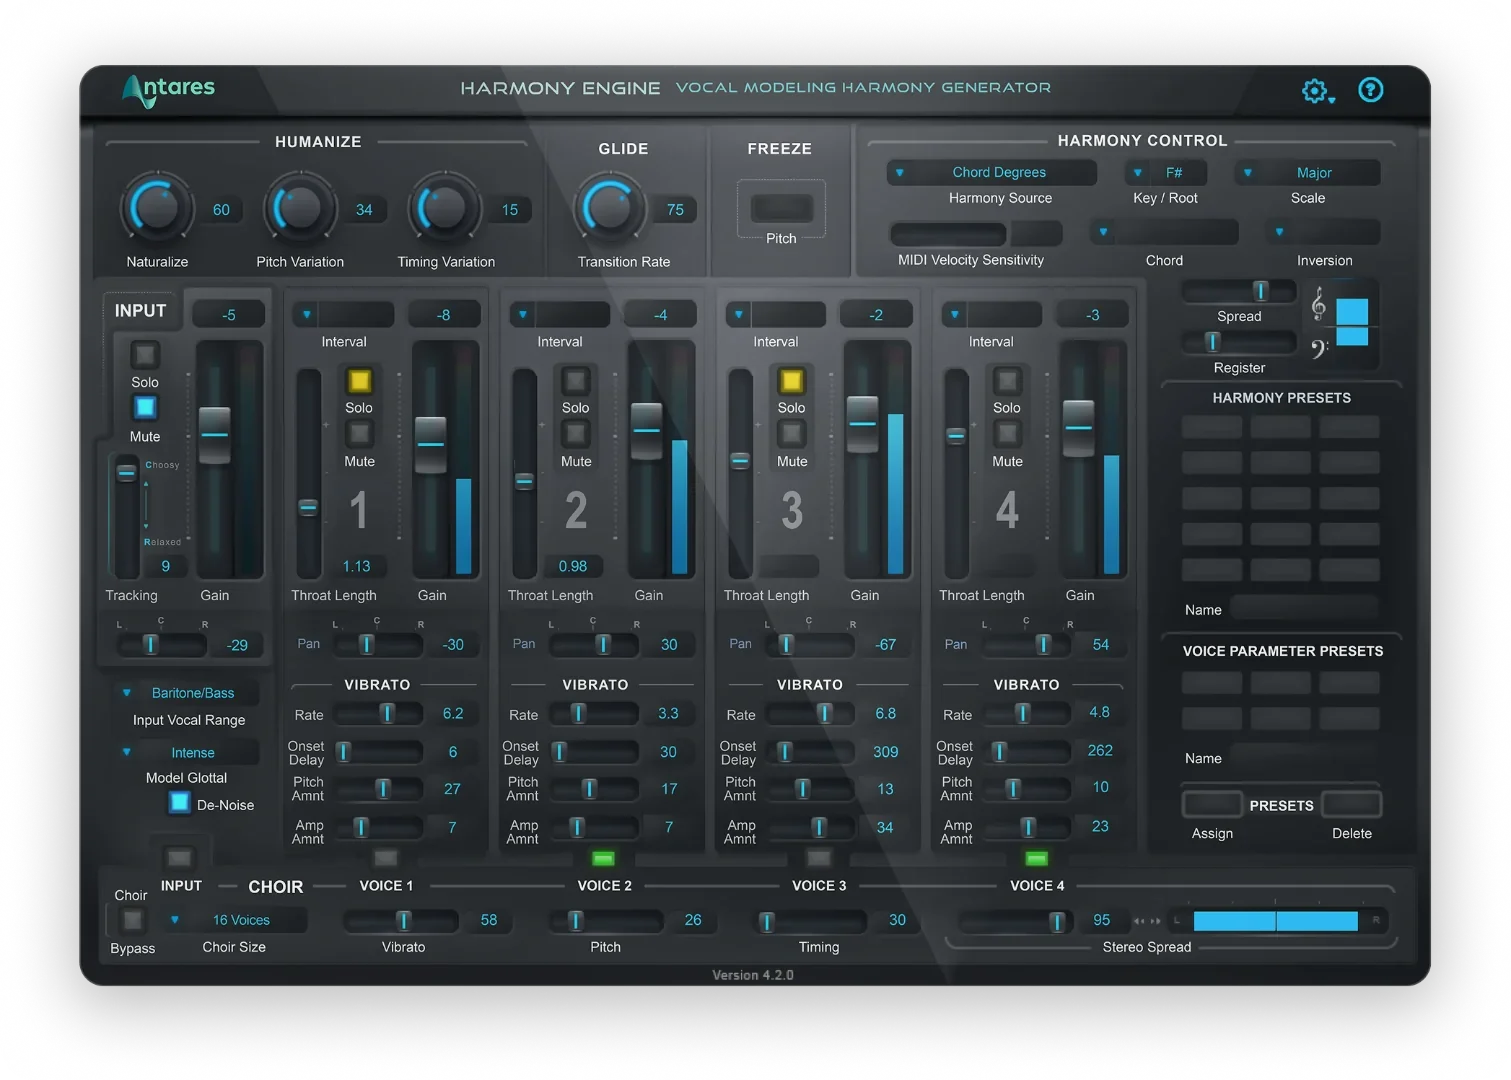This screenshot has width=1511, height=1080.
Task: Toggle Choir enable for Voice 2
Action: [x=603, y=859]
